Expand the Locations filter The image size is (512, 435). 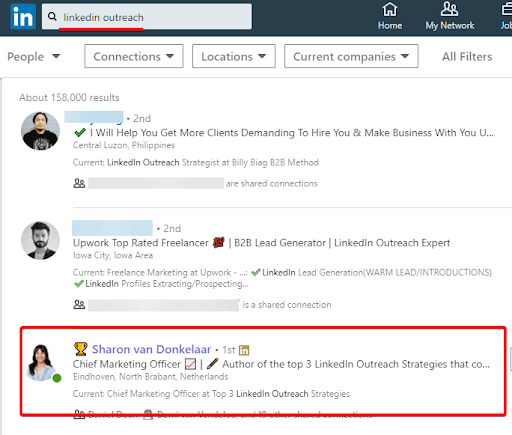point(234,56)
